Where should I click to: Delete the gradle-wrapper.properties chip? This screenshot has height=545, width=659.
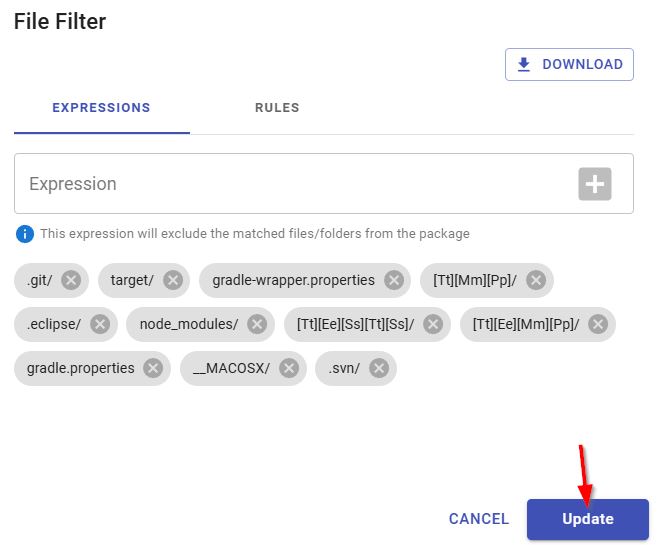[394, 280]
